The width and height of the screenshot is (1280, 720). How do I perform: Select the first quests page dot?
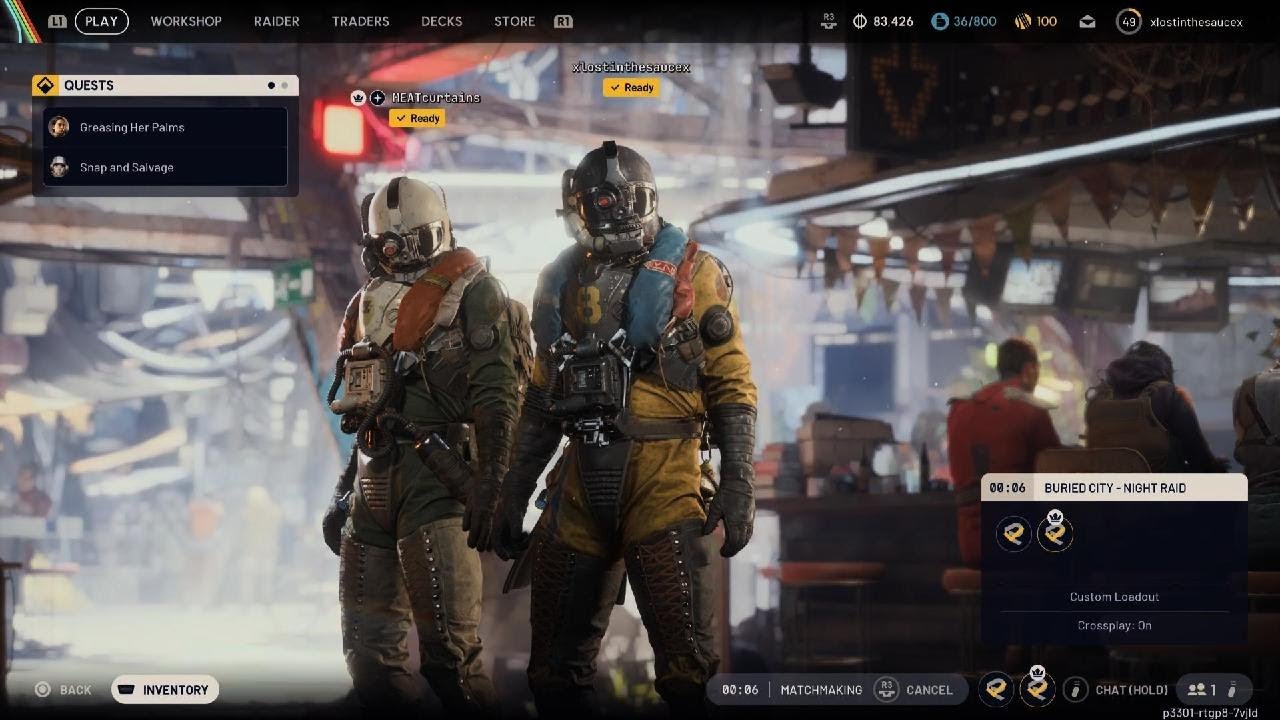pyautogui.click(x=271, y=86)
